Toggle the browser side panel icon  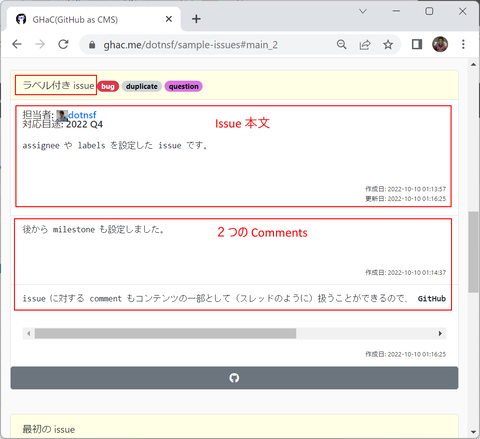pyautogui.click(x=417, y=44)
